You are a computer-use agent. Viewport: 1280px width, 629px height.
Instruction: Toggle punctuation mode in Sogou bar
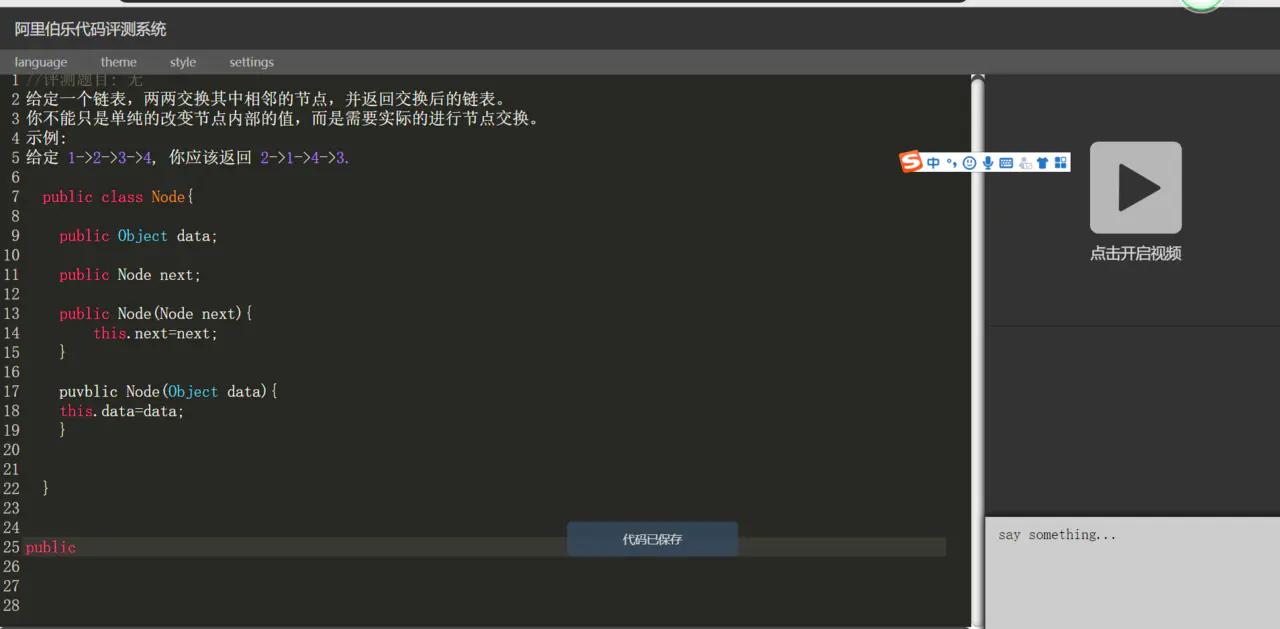coord(951,163)
